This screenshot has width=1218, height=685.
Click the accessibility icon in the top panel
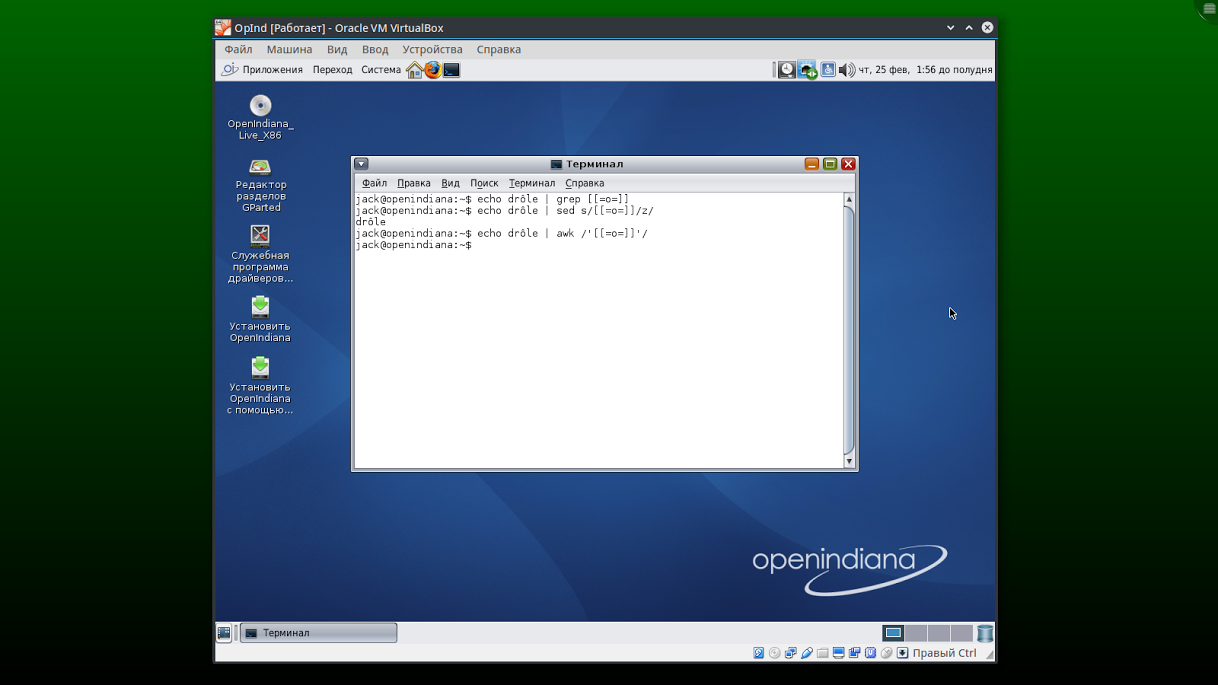(828, 70)
